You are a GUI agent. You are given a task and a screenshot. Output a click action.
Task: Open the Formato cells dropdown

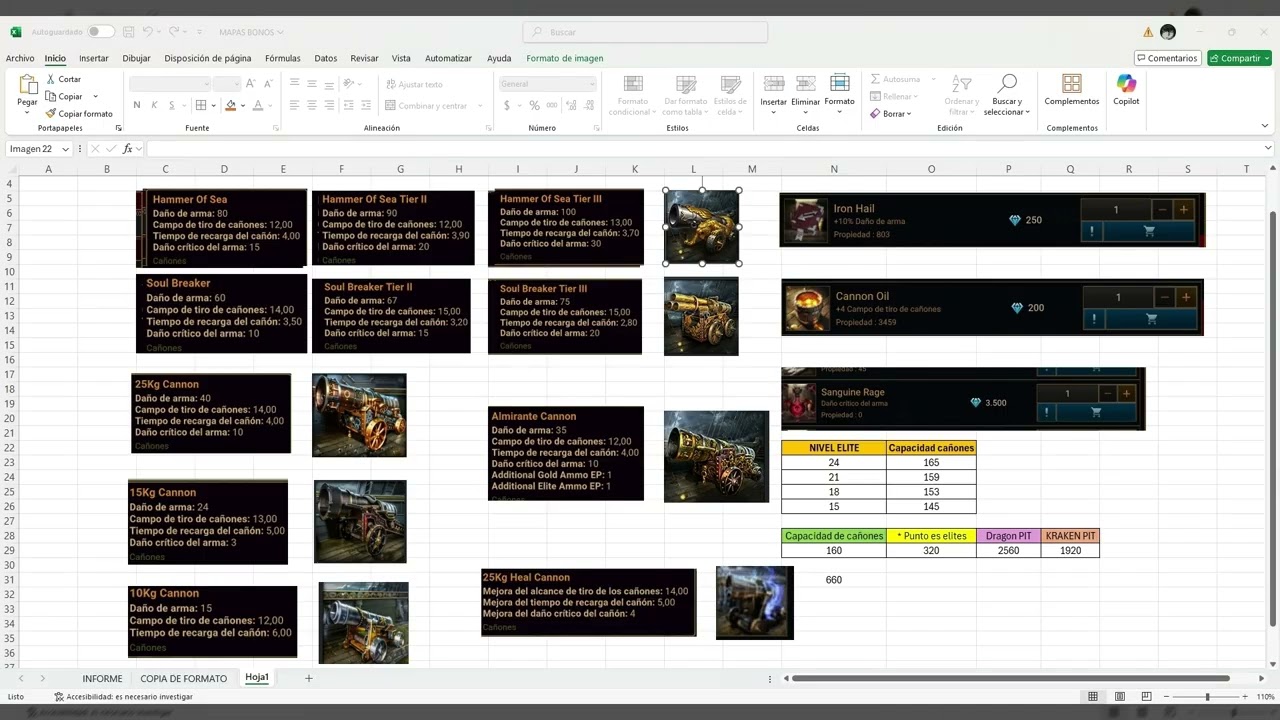839,112
